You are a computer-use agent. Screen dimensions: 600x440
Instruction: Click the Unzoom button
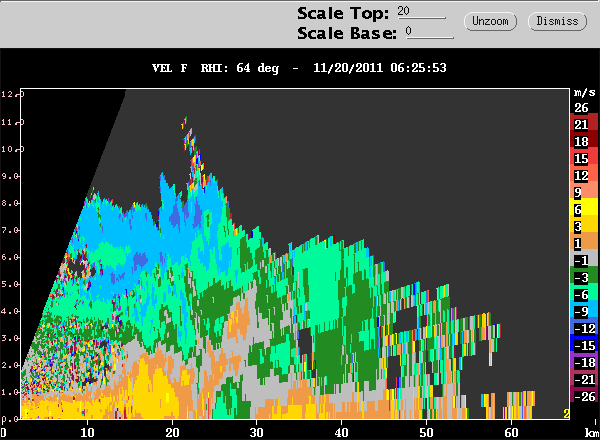(x=490, y=21)
